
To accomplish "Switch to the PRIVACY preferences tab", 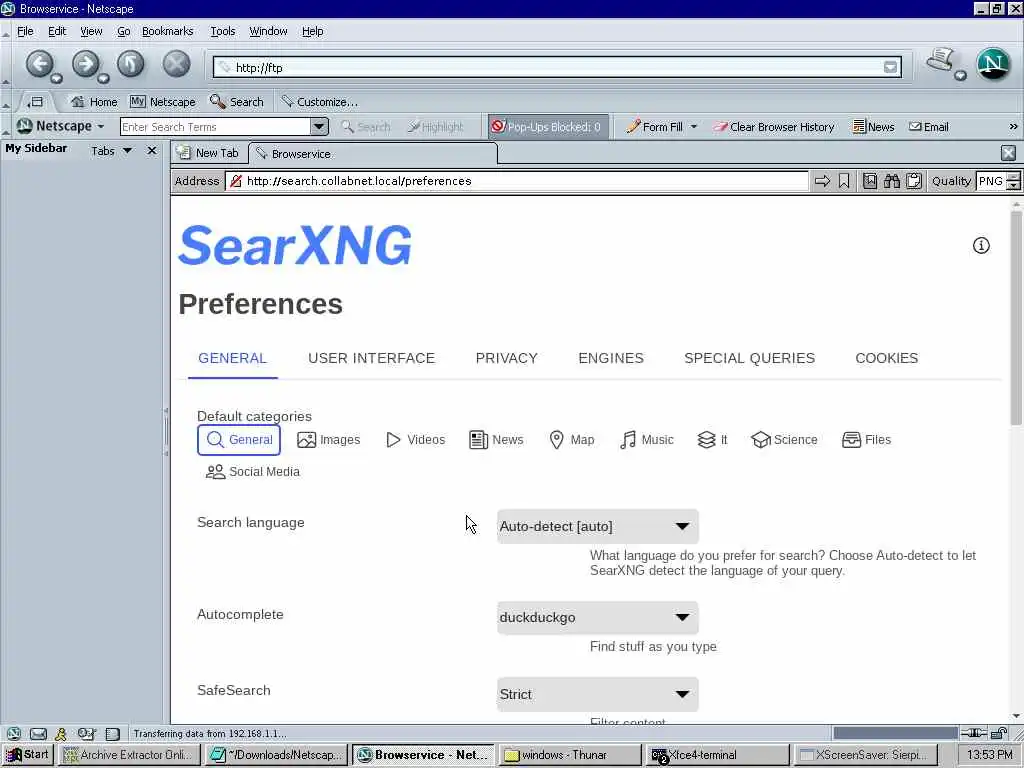I will click(507, 358).
